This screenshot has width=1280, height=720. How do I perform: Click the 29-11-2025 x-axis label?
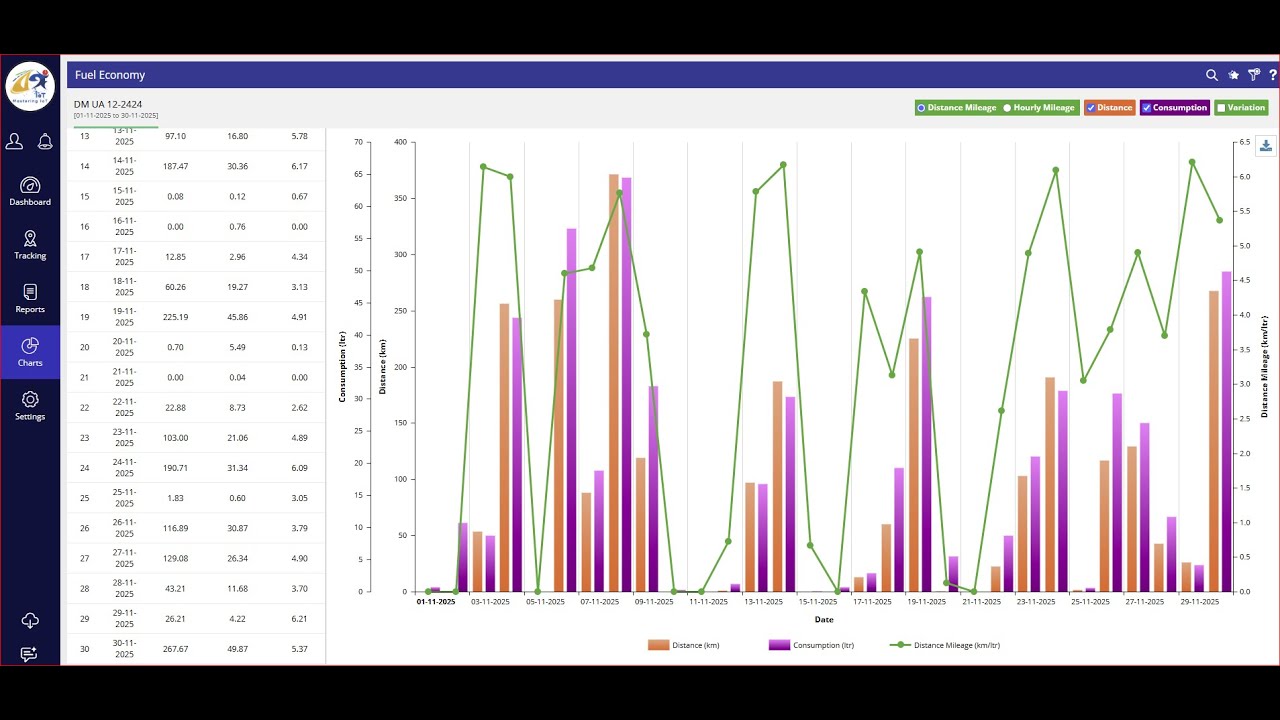[1199, 602]
